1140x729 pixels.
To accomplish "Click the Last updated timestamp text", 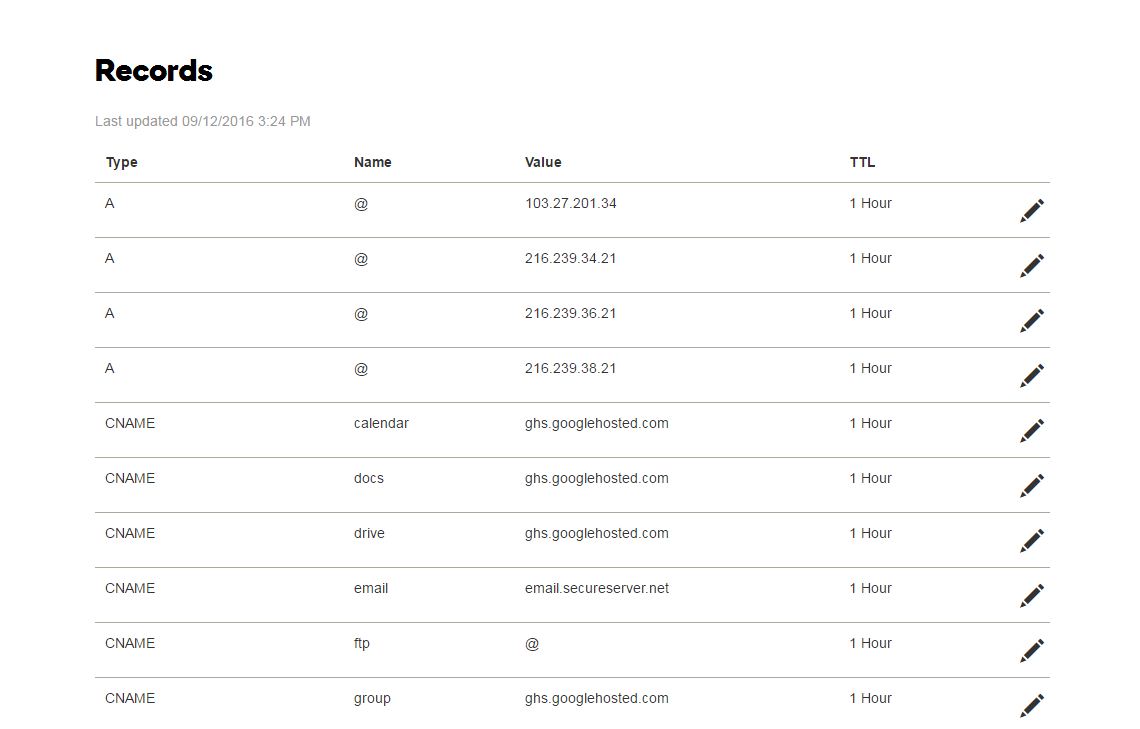I will tap(203, 121).
